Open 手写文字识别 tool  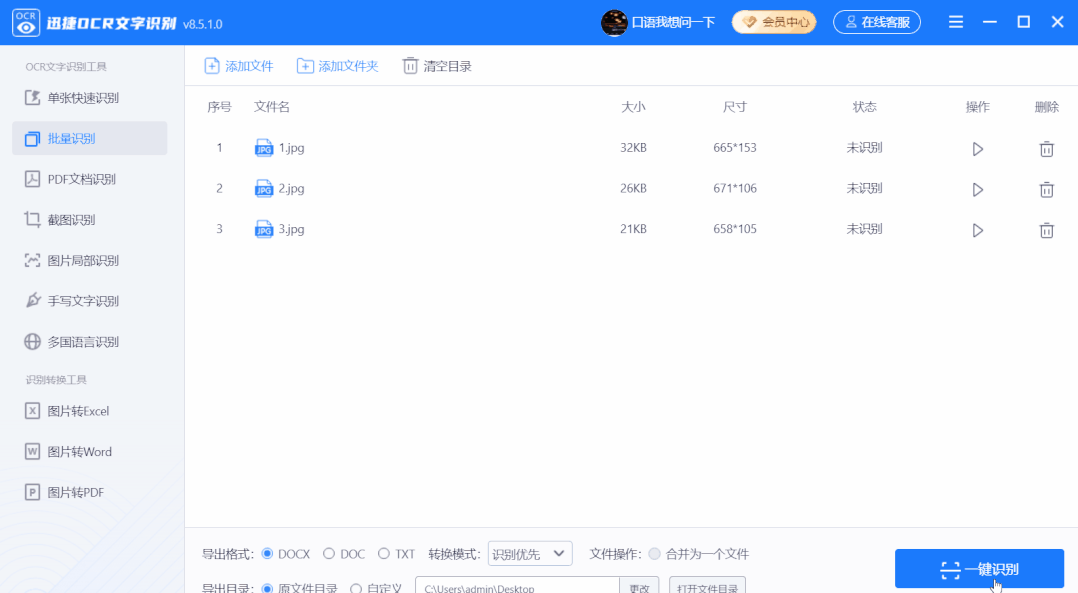click(89, 301)
